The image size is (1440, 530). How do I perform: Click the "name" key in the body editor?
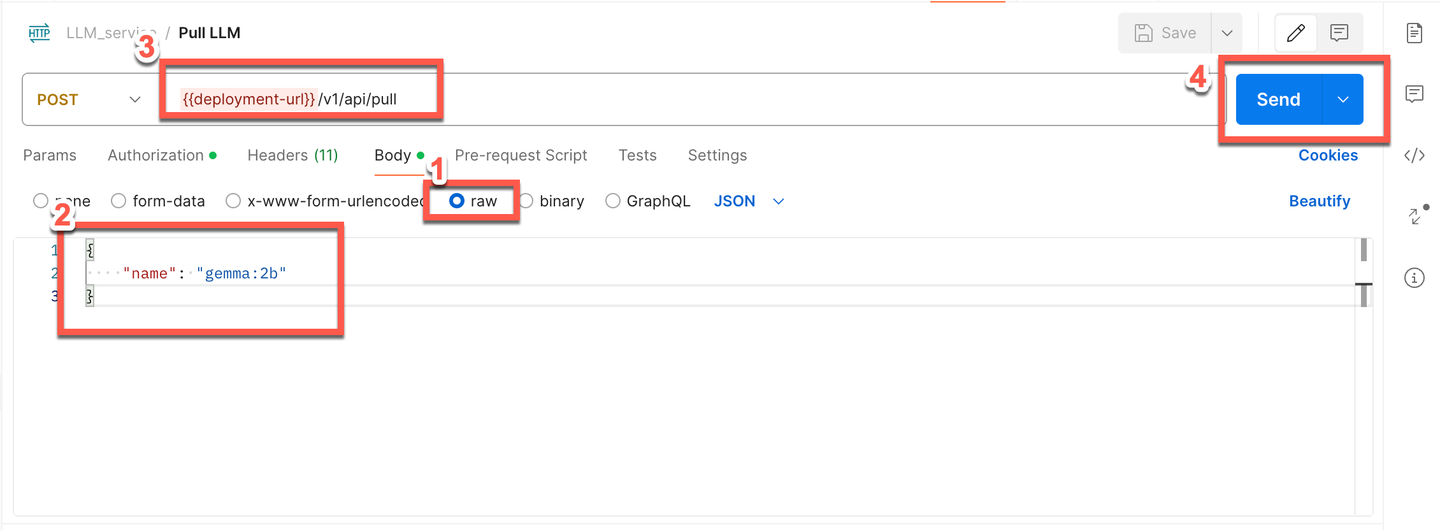click(148, 272)
